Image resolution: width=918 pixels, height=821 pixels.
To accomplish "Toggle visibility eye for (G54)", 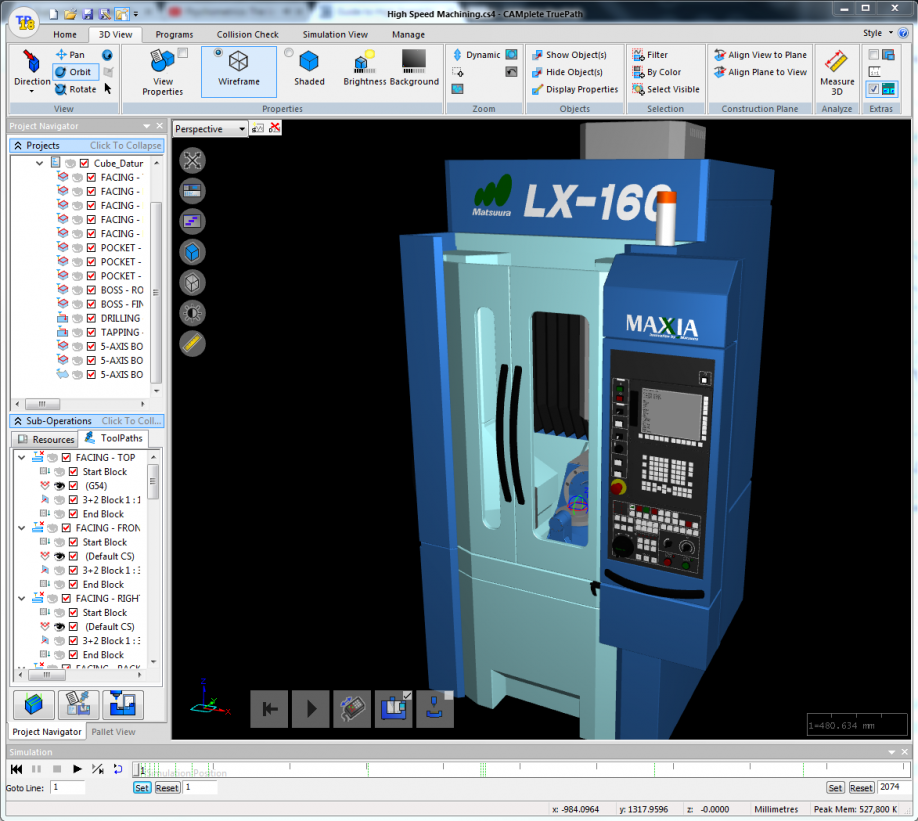I will (x=59, y=485).
